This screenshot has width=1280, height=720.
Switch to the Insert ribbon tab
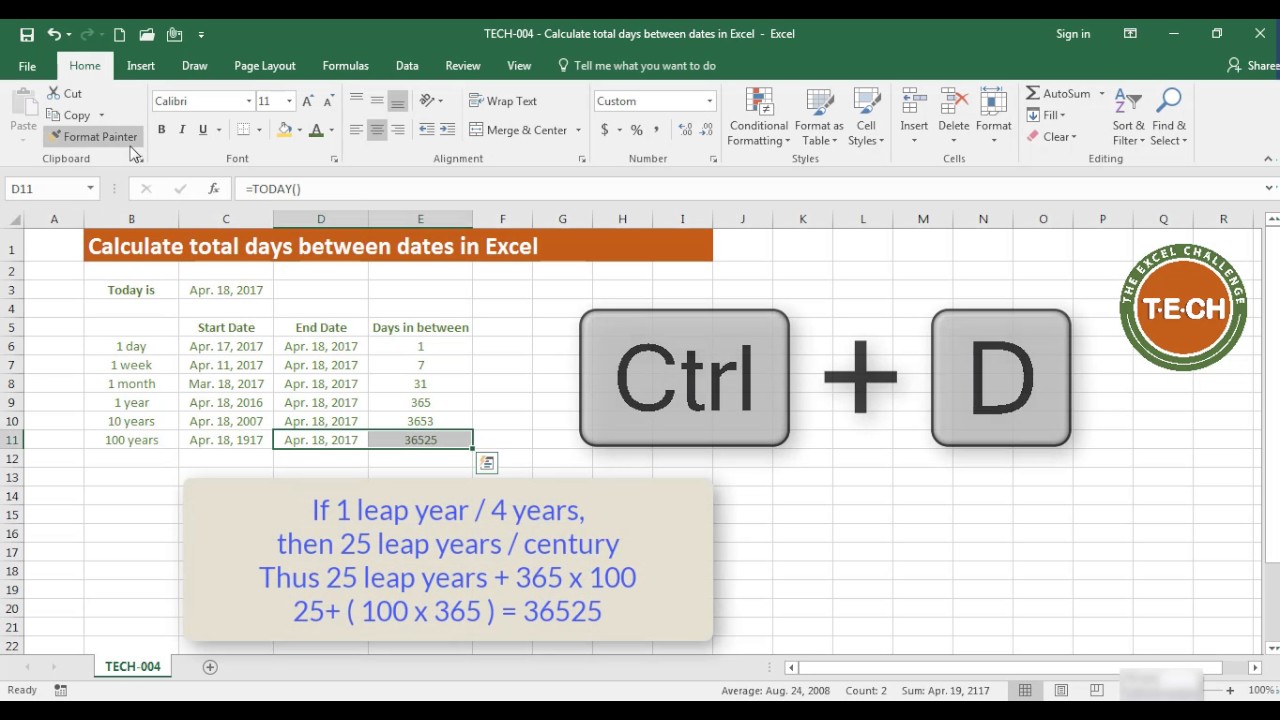[x=141, y=66]
